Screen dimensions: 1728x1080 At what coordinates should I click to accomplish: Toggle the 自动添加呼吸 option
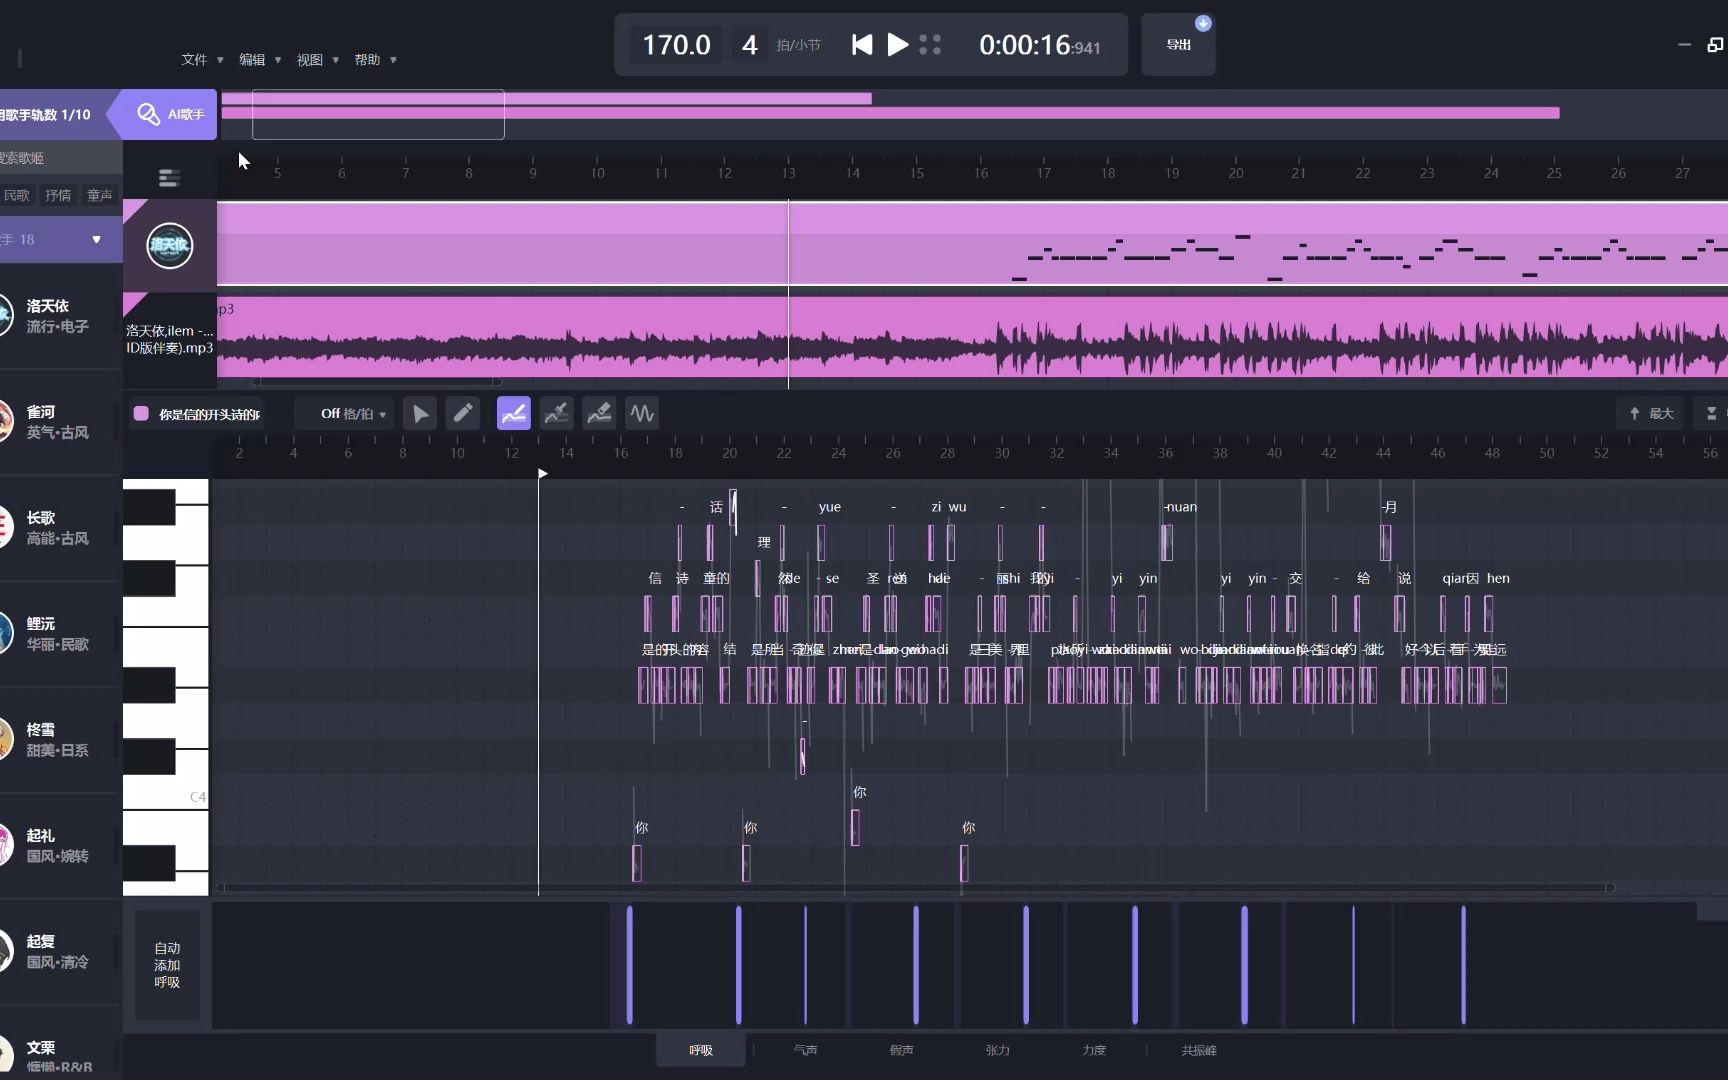point(166,965)
